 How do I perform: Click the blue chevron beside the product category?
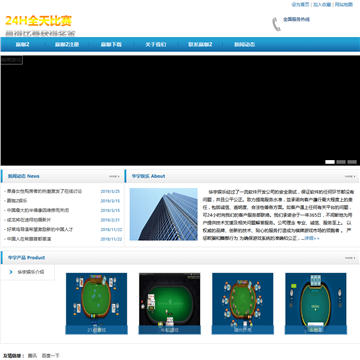[x=11, y=272]
